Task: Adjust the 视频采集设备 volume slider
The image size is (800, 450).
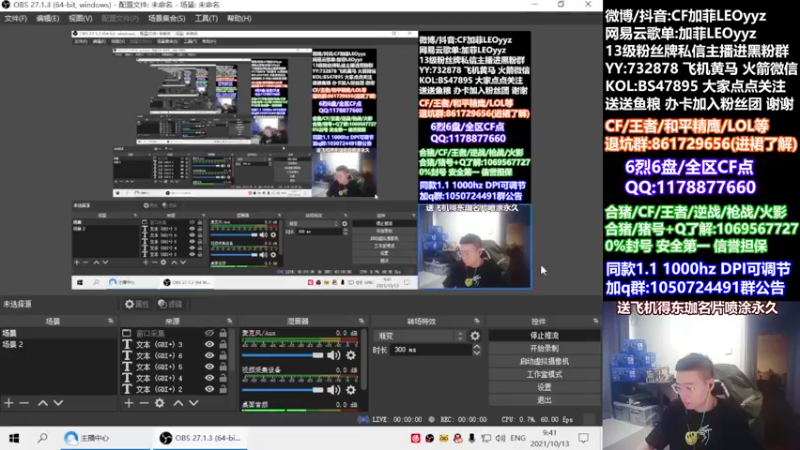Action: point(282,390)
